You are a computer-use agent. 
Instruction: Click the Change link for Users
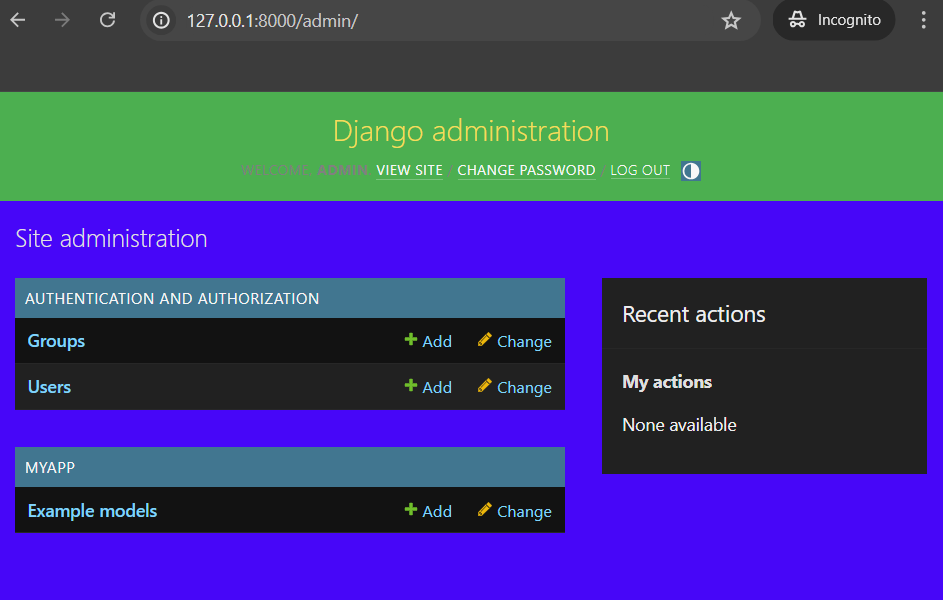pos(524,388)
